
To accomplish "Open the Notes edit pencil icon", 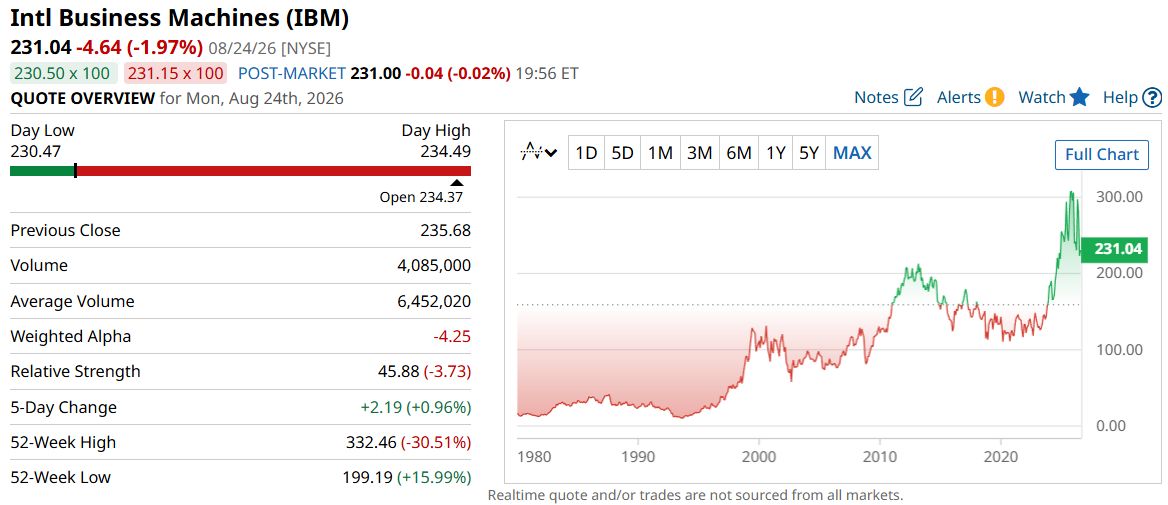I will click(x=913, y=97).
